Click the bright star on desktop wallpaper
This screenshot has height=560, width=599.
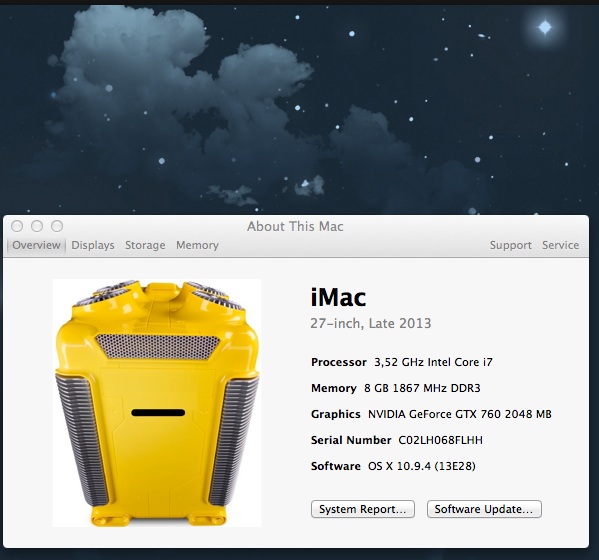tap(545, 27)
